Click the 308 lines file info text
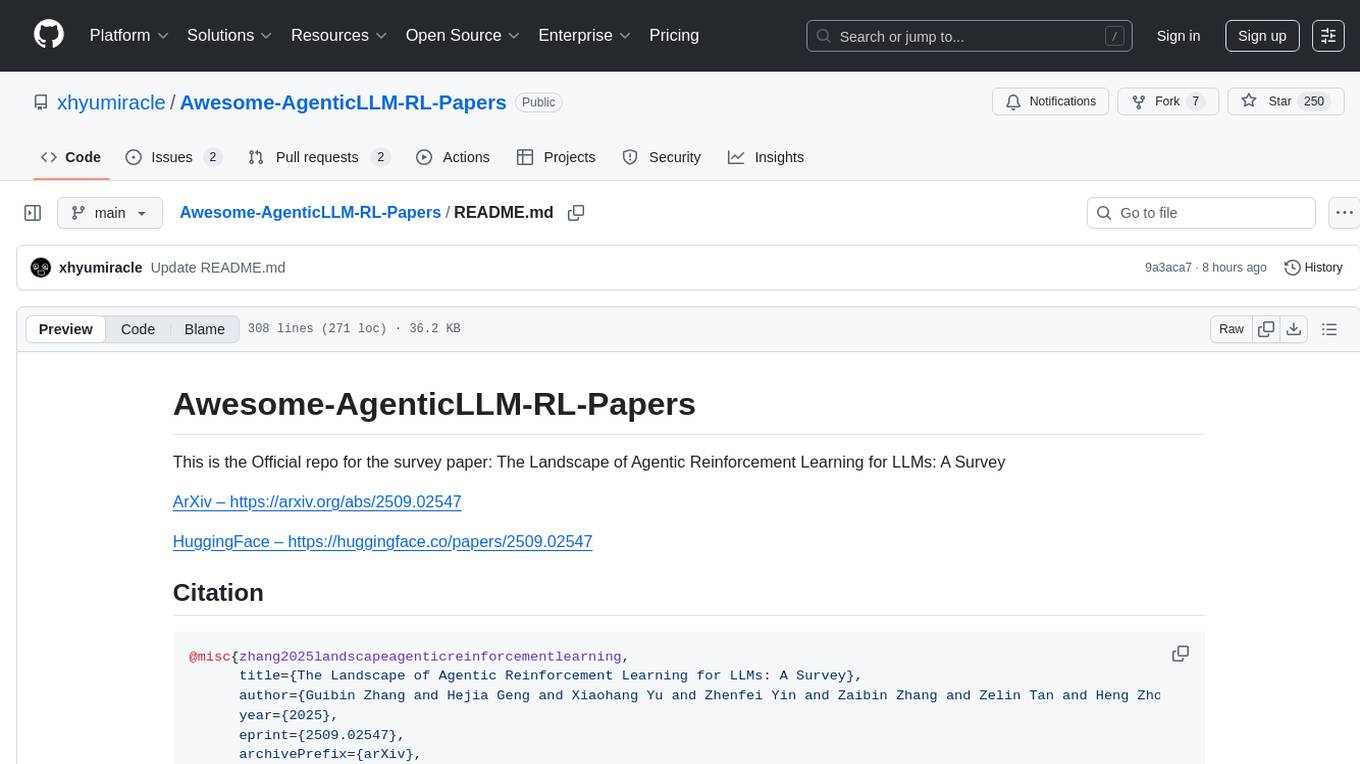The image size is (1360, 764). tap(354, 329)
